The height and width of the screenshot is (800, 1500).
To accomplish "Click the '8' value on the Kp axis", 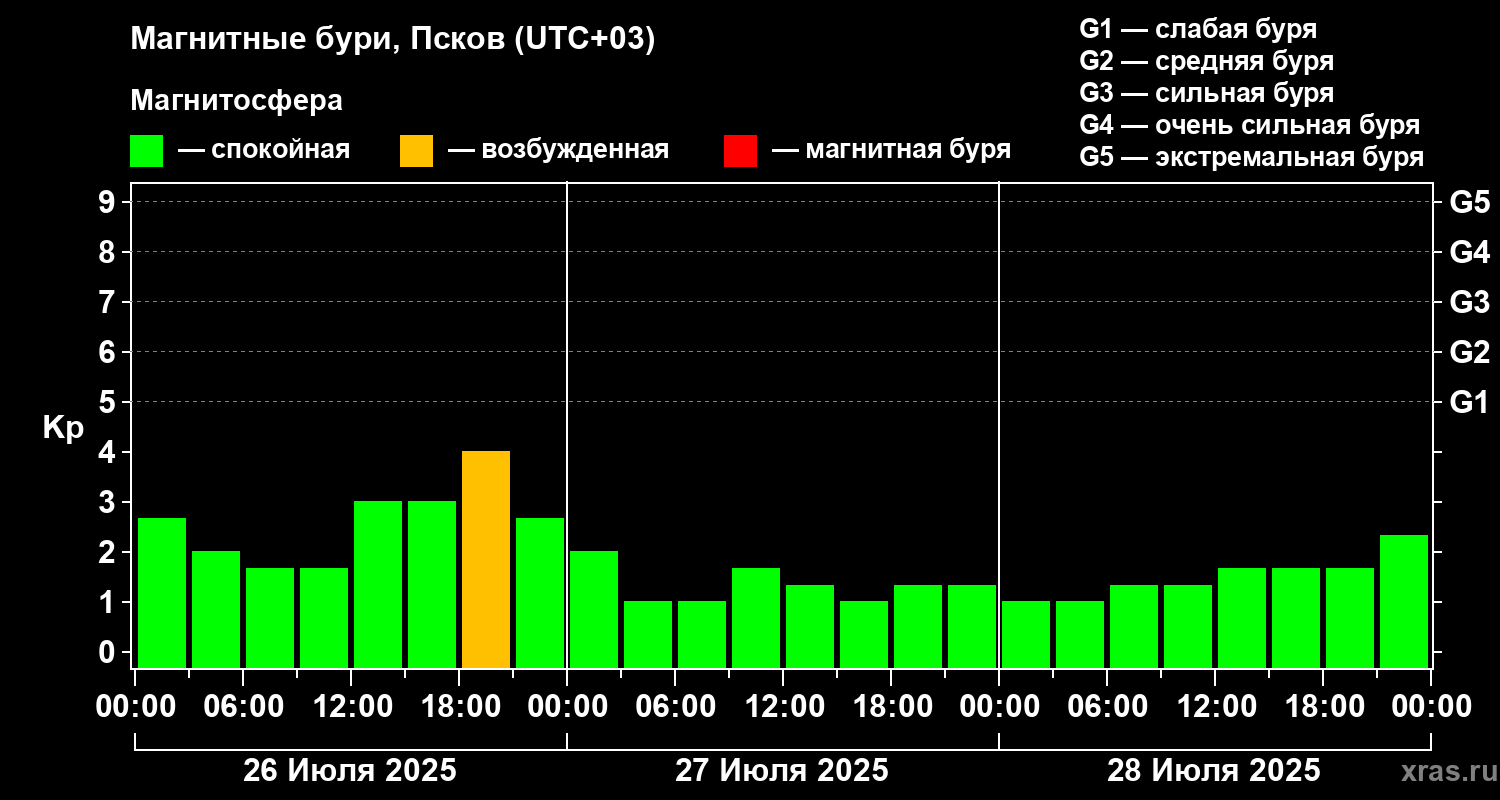I will click(x=109, y=252).
